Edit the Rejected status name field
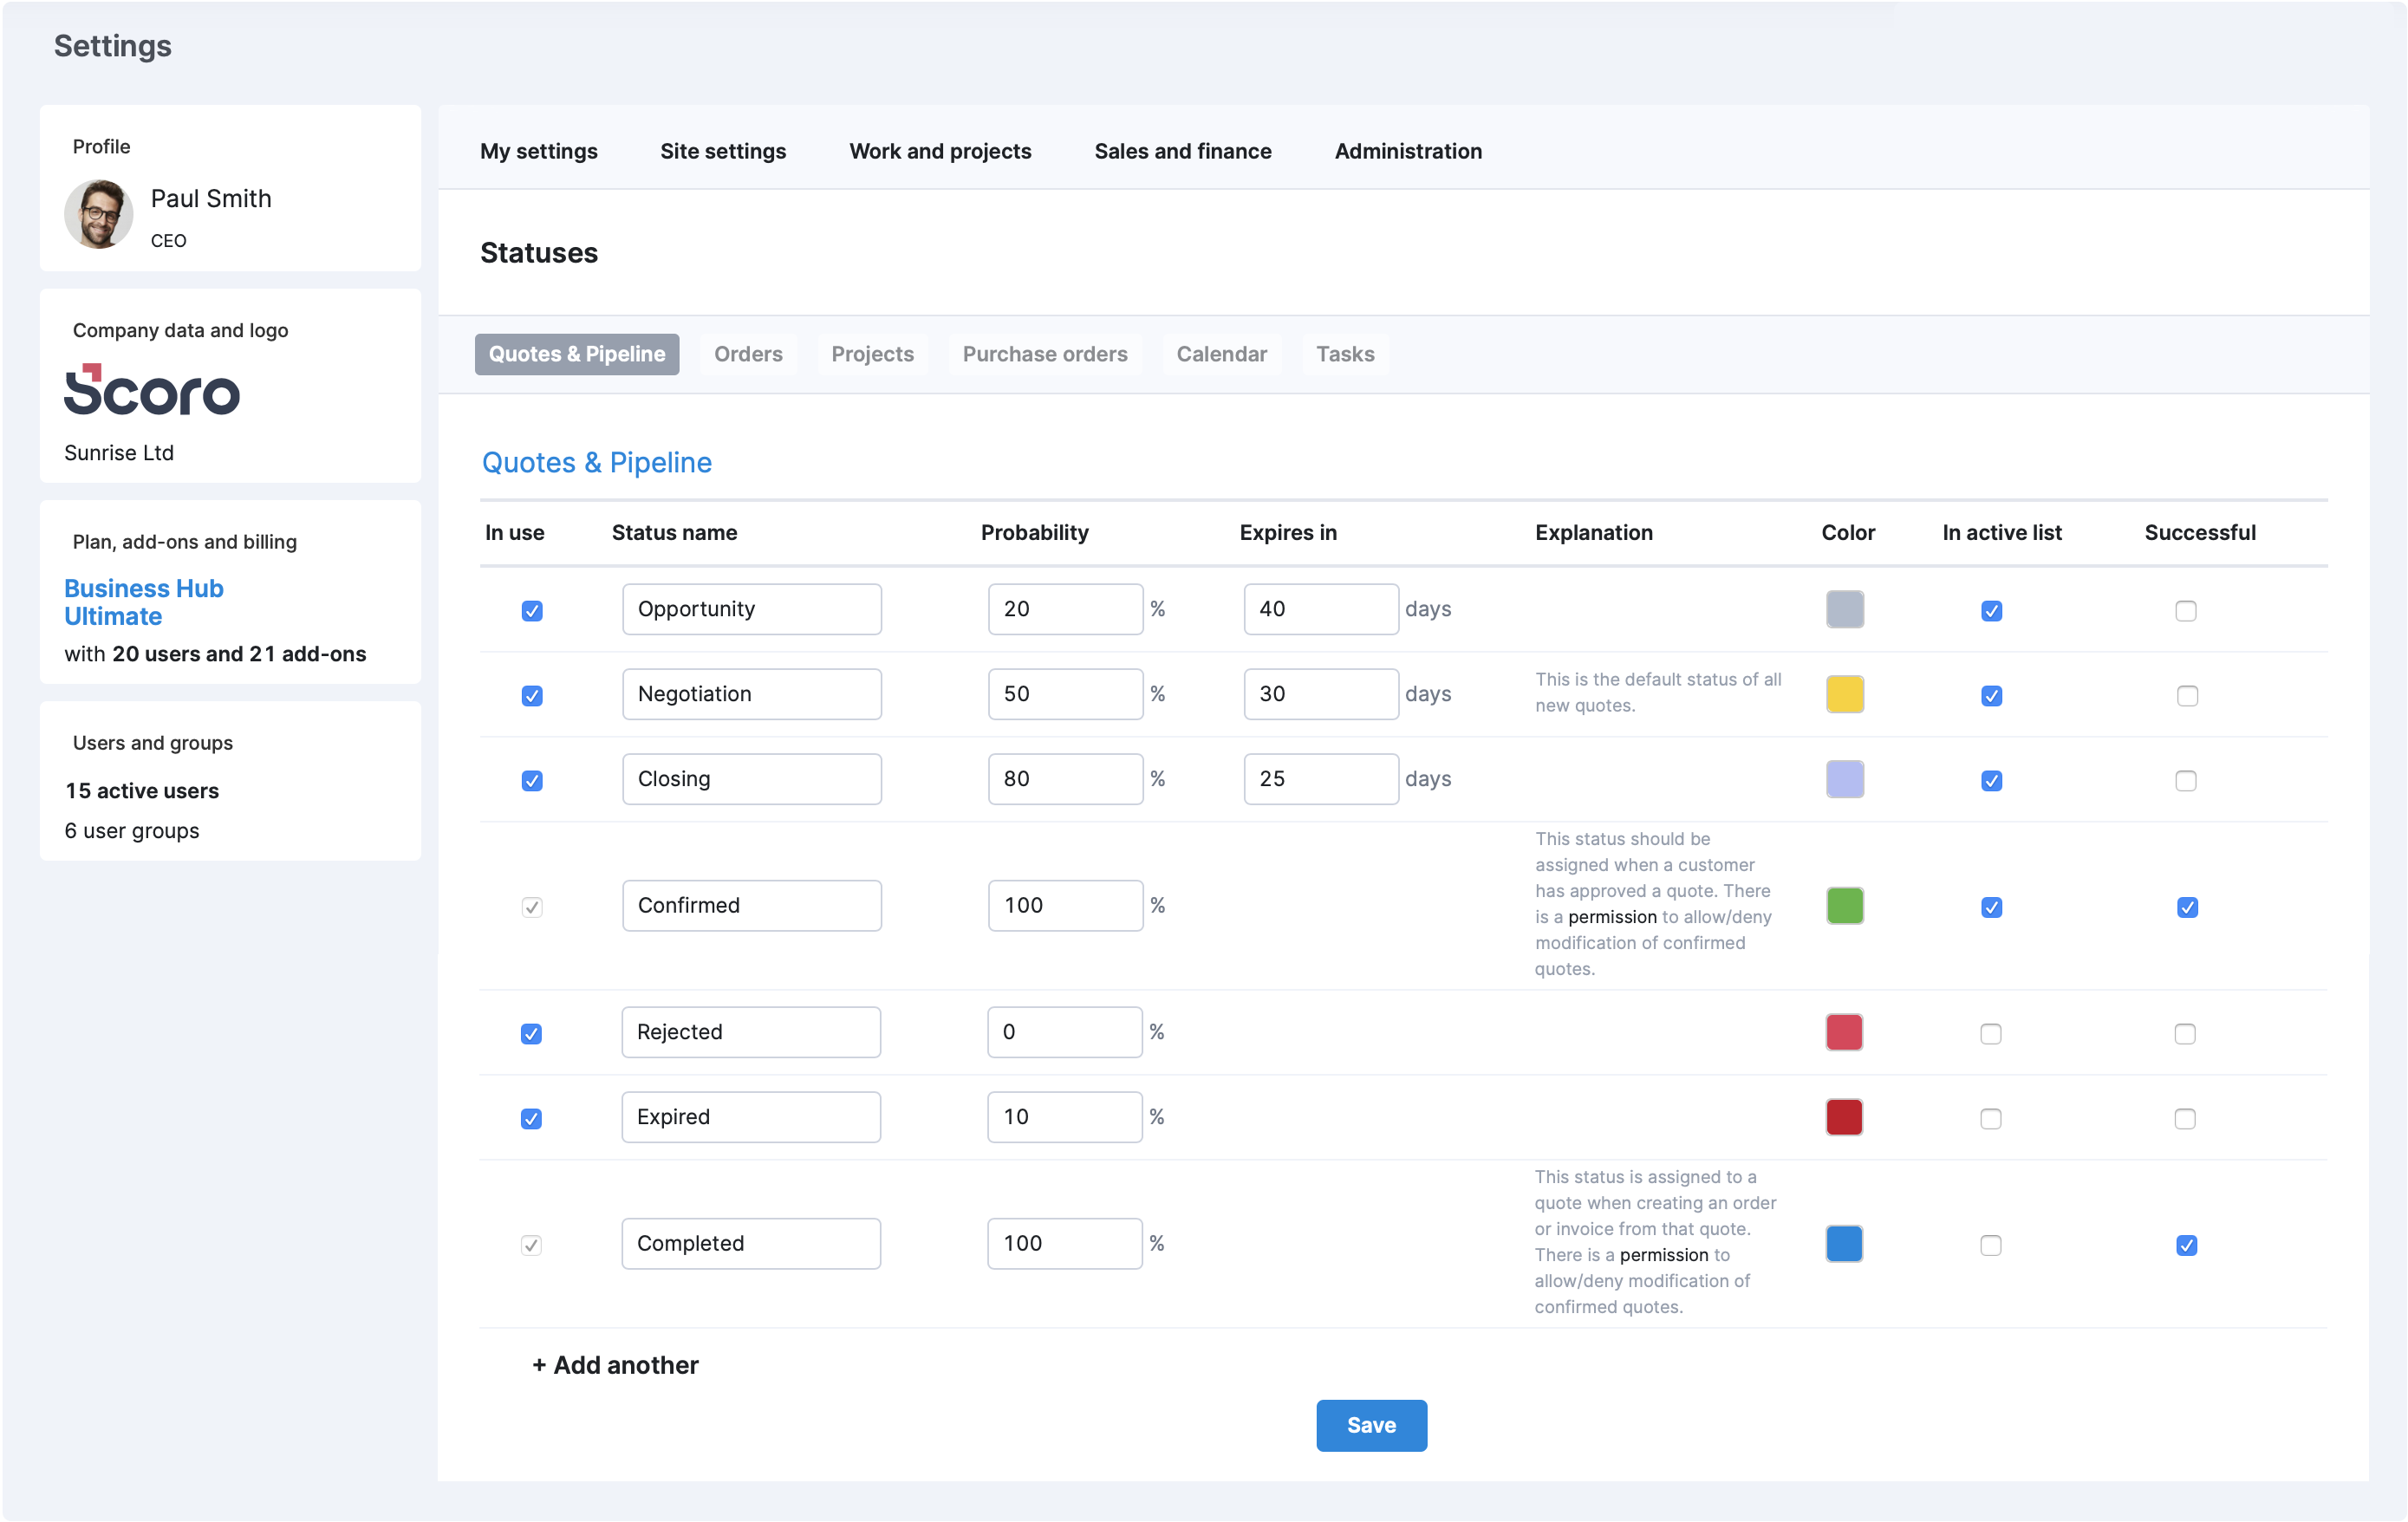This screenshot has height=1522, width=2408. click(x=751, y=1032)
